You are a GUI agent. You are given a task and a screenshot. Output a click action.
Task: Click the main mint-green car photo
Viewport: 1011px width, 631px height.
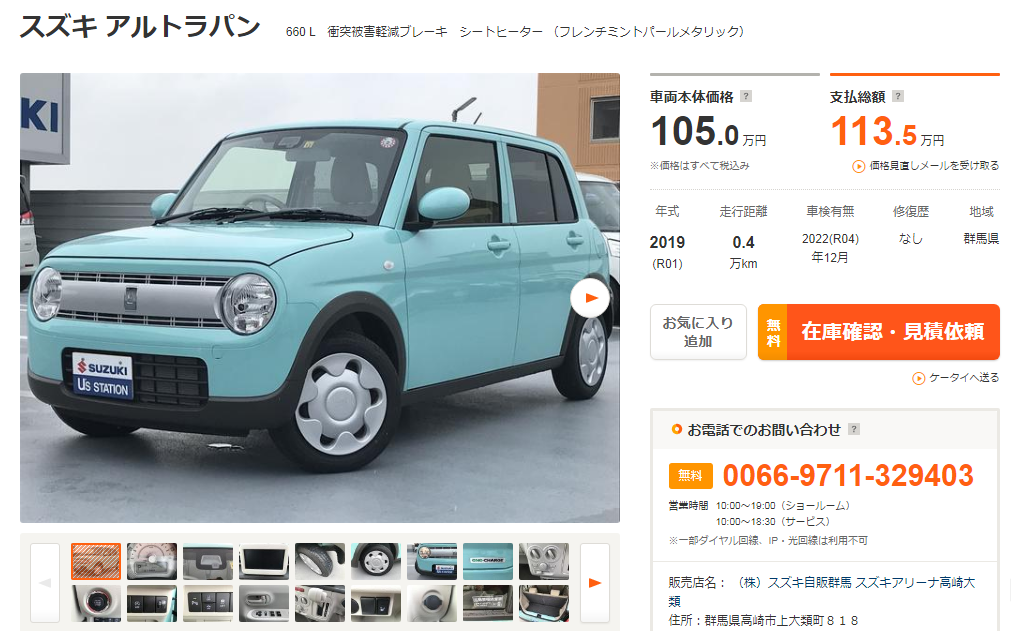coord(320,298)
